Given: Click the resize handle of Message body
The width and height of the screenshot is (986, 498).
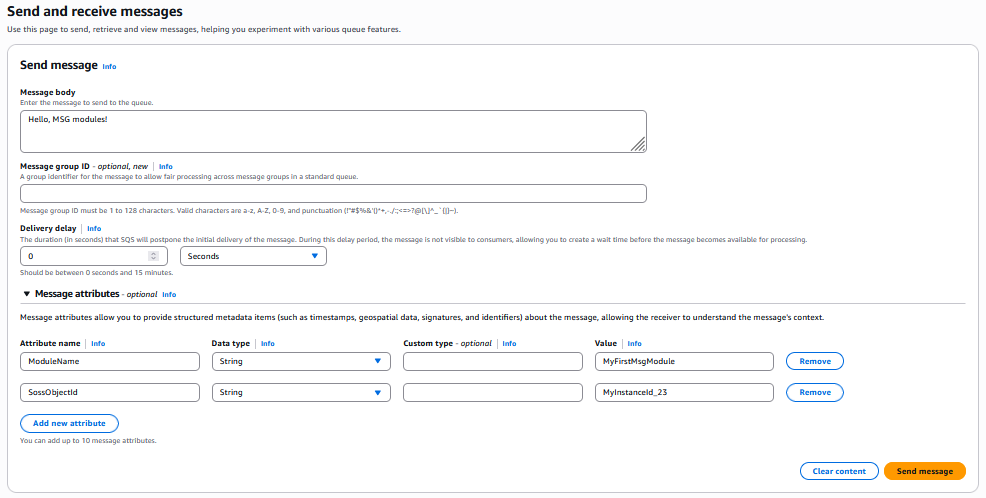Looking at the screenshot, I should tap(638, 145).
